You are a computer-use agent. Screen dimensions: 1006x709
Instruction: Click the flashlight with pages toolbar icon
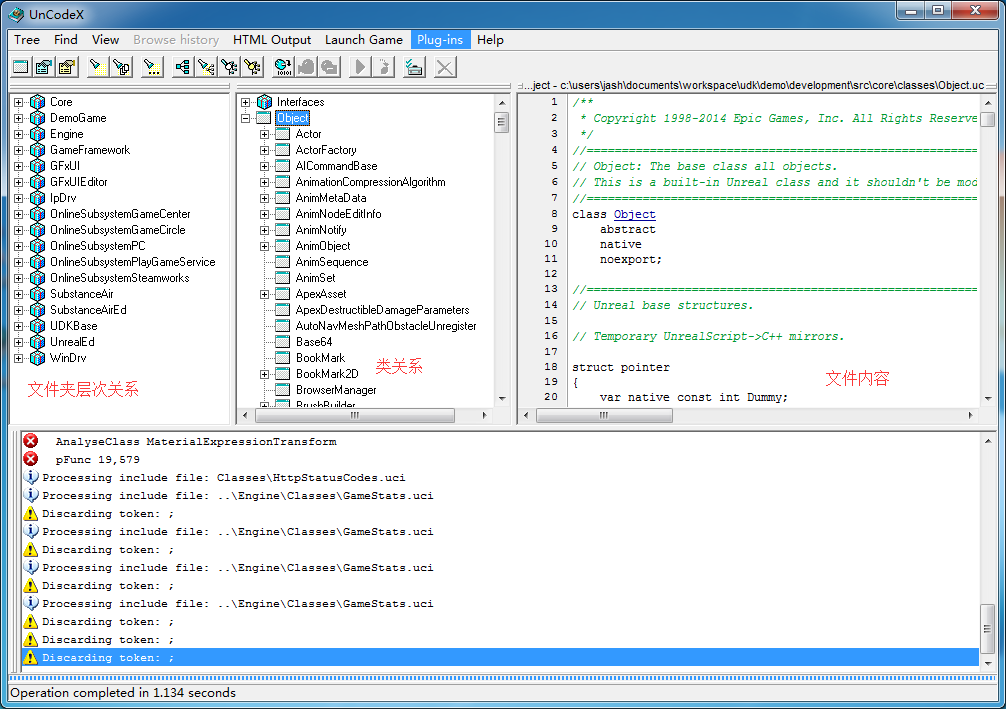click(x=122, y=67)
